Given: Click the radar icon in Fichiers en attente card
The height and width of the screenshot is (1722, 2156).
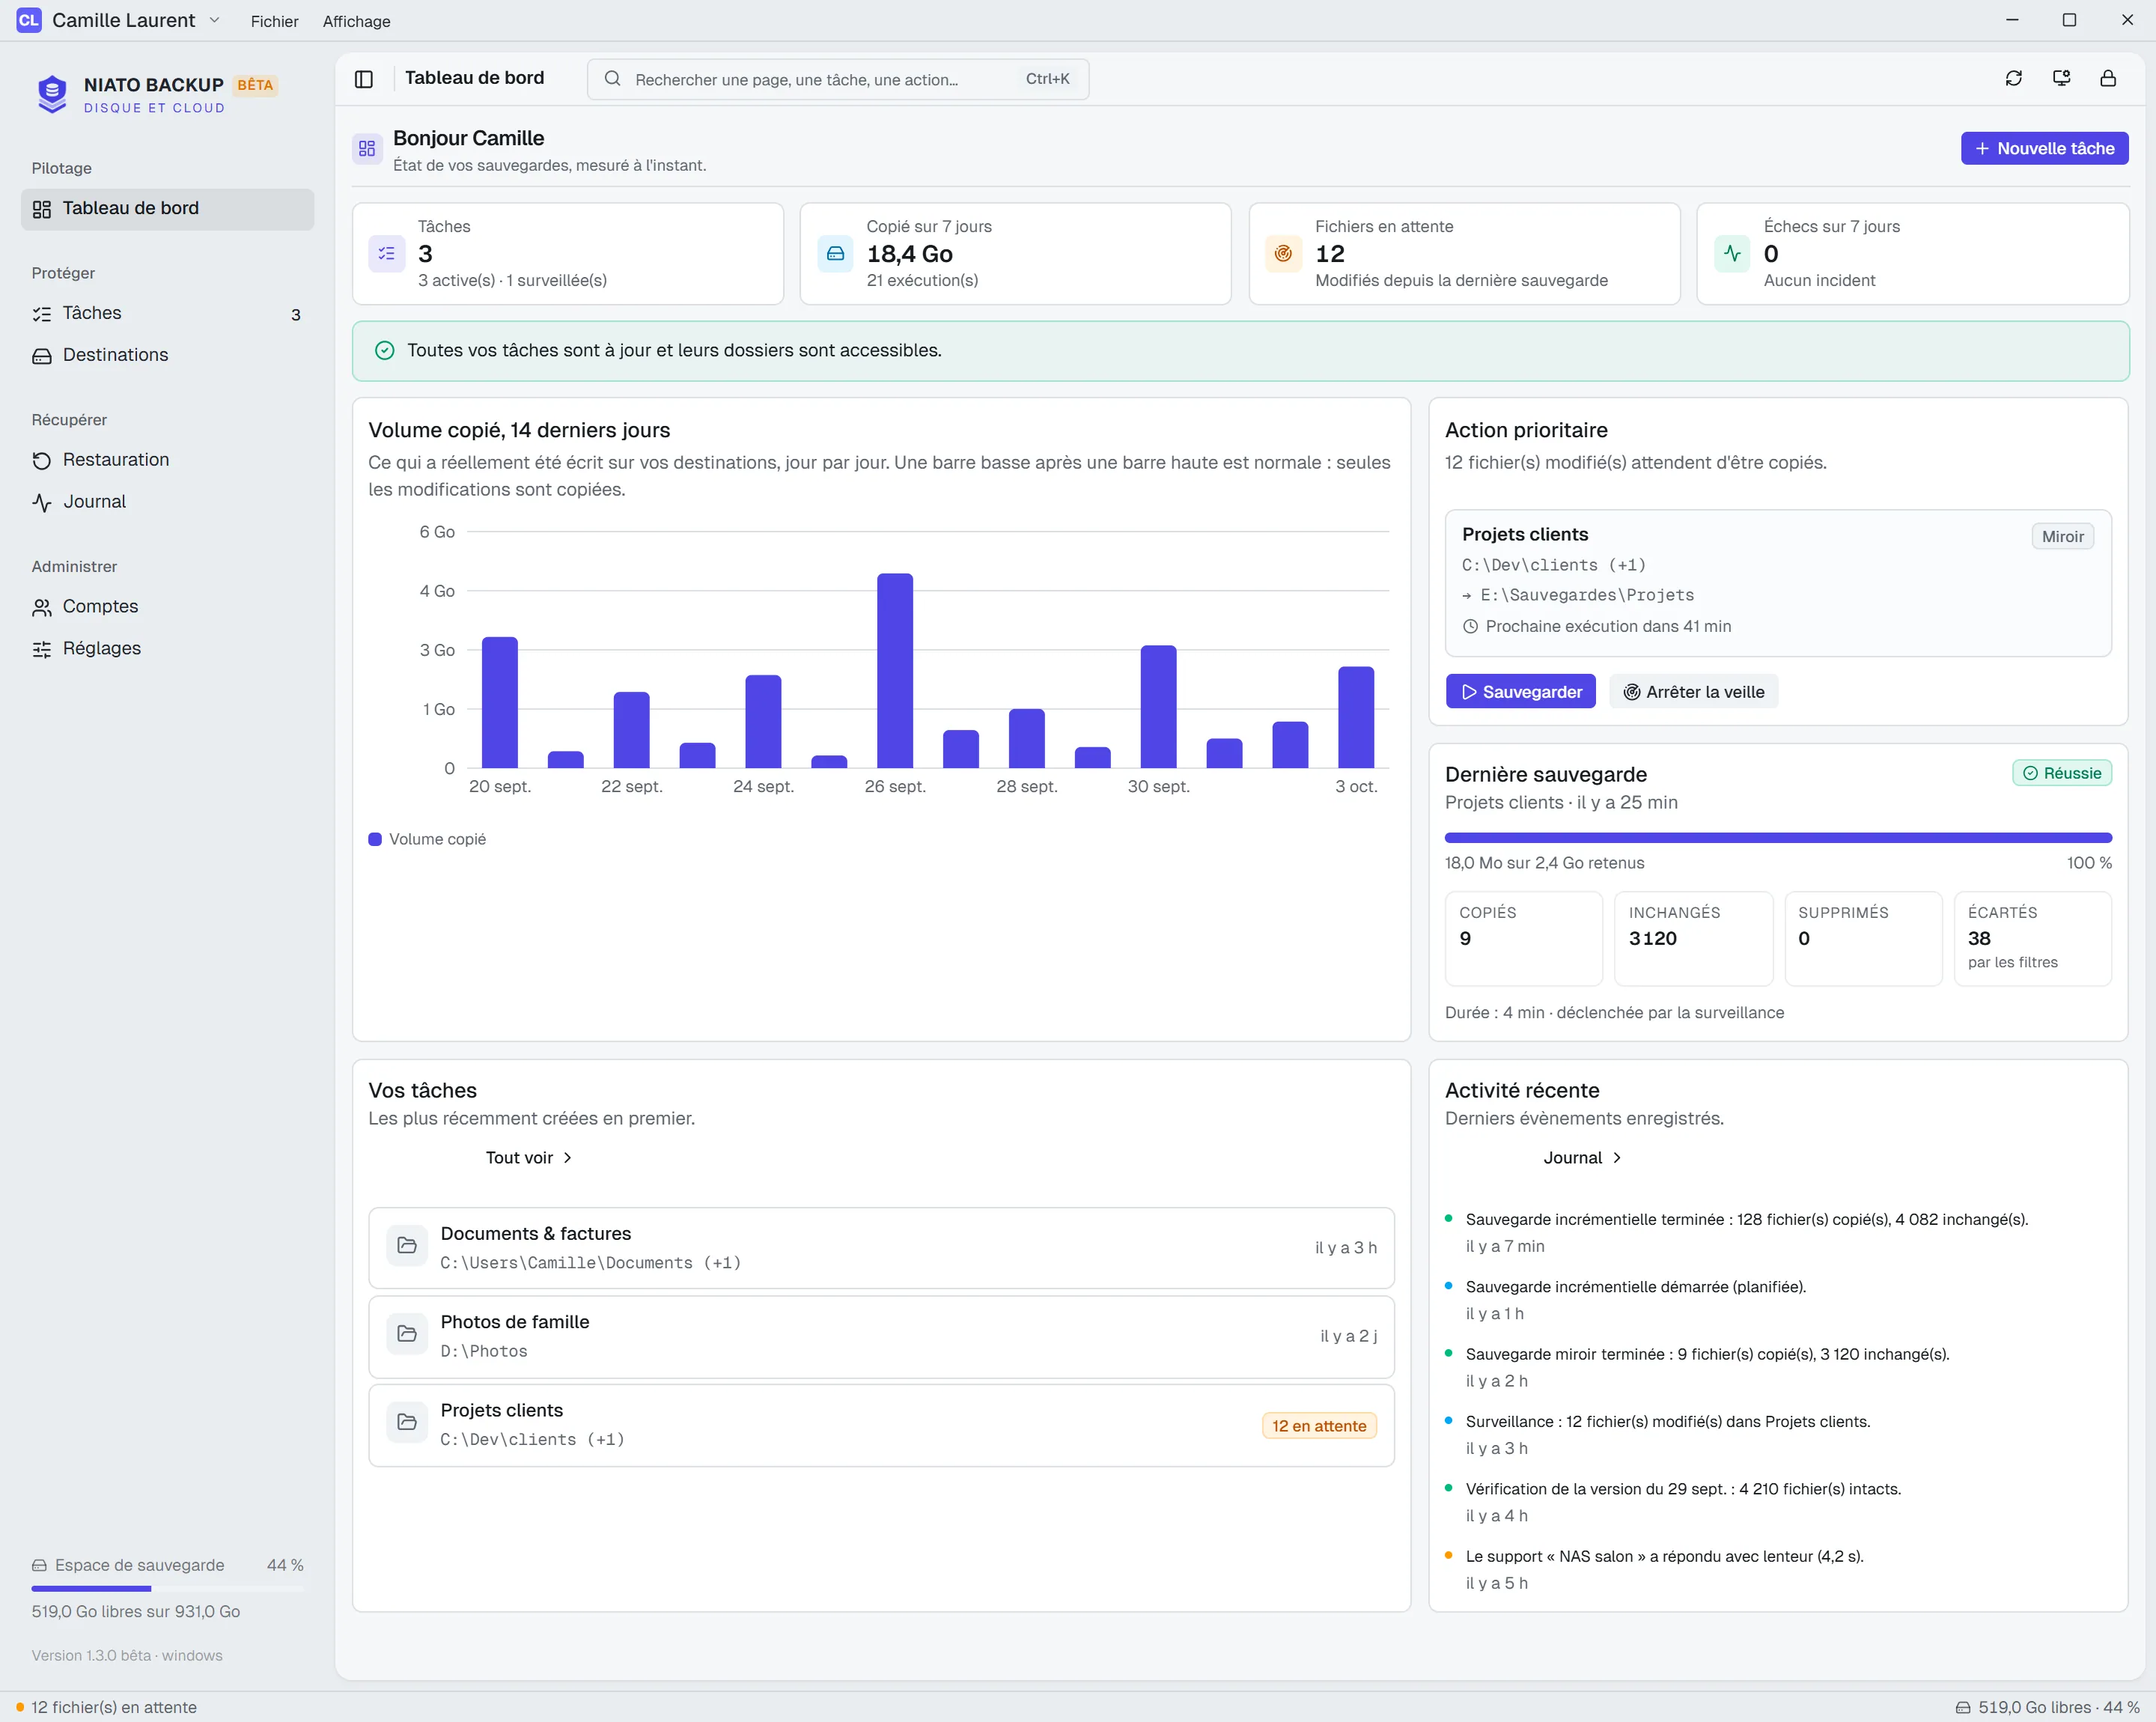Looking at the screenshot, I should [x=1283, y=254].
